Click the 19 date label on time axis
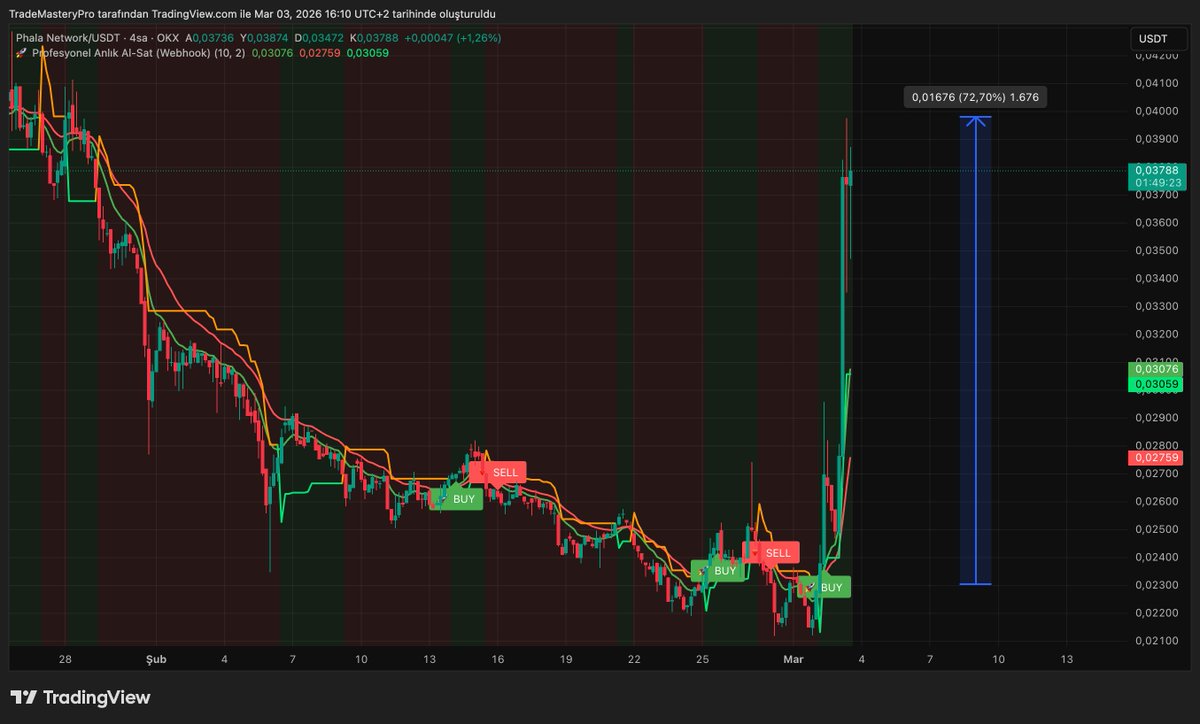 pyautogui.click(x=566, y=659)
